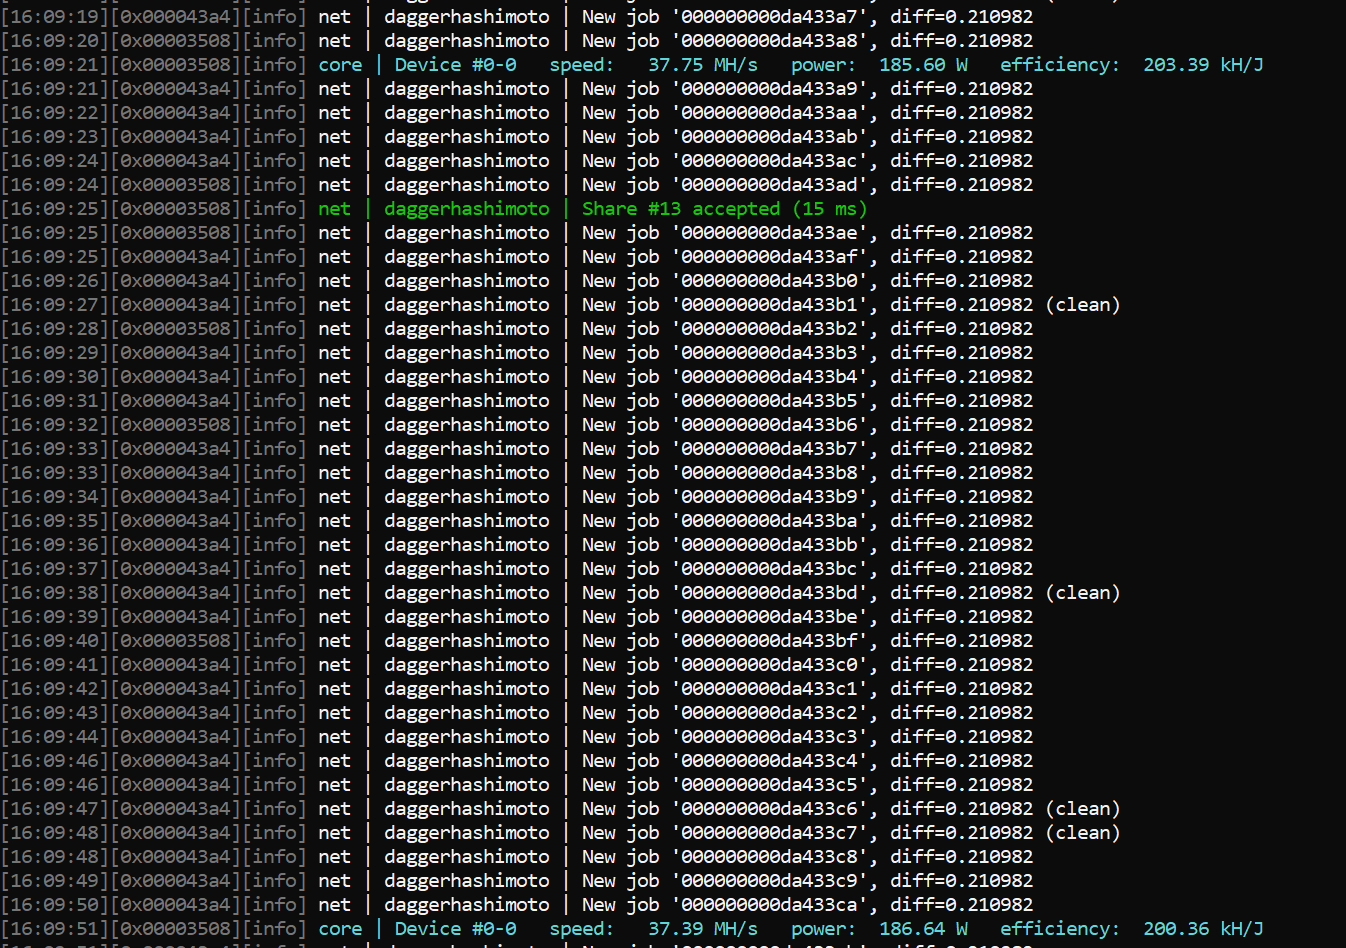The width and height of the screenshot is (1346, 948).
Task: Click job ID '000000000da433ae'
Action: [769, 233]
